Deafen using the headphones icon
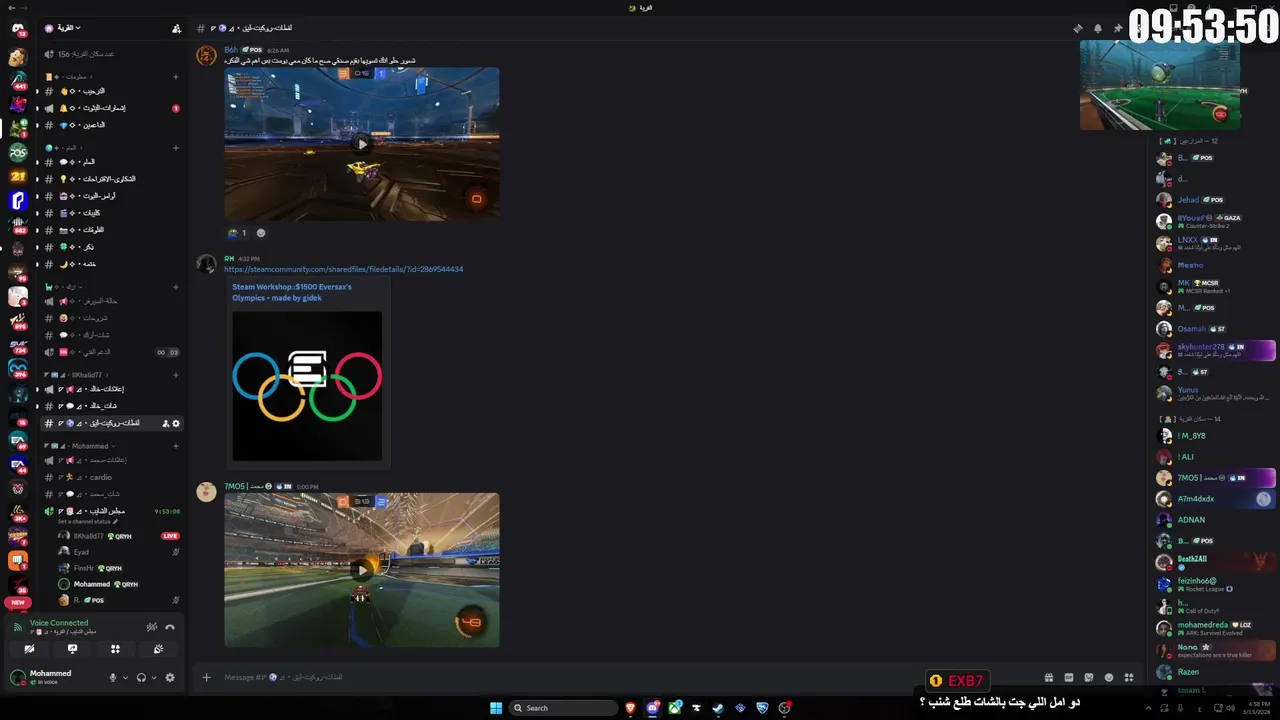This screenshot has width=1280, height=720. pos(141,677)
